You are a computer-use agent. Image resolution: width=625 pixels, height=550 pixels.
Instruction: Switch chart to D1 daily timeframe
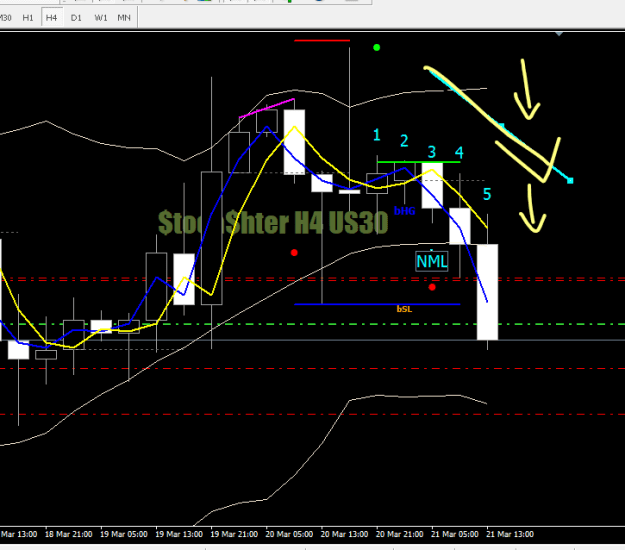[x=76, y=18]
